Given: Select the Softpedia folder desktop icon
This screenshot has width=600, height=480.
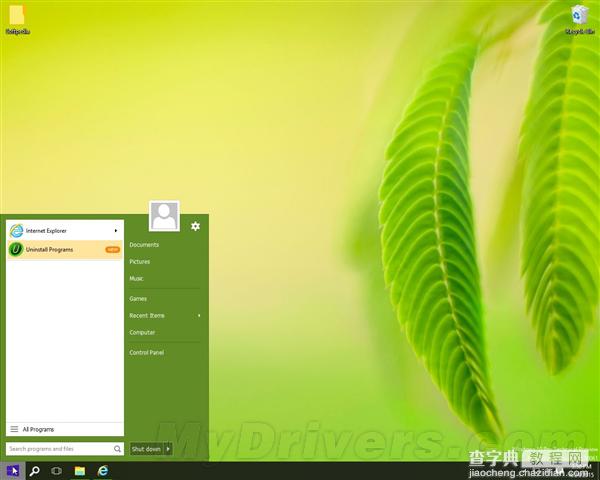Looking at the screenshot, I should coord(17,20).
